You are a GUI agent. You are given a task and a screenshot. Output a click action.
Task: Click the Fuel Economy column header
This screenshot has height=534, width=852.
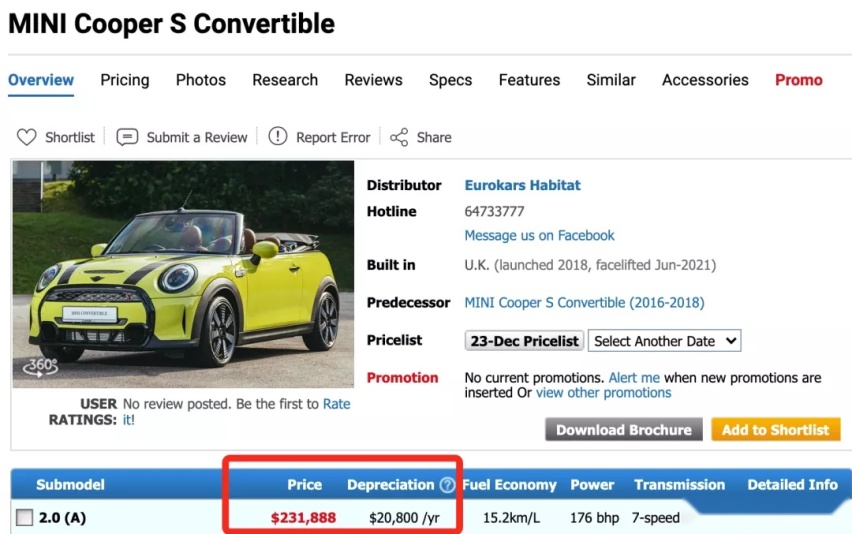(x=510, y=485)
